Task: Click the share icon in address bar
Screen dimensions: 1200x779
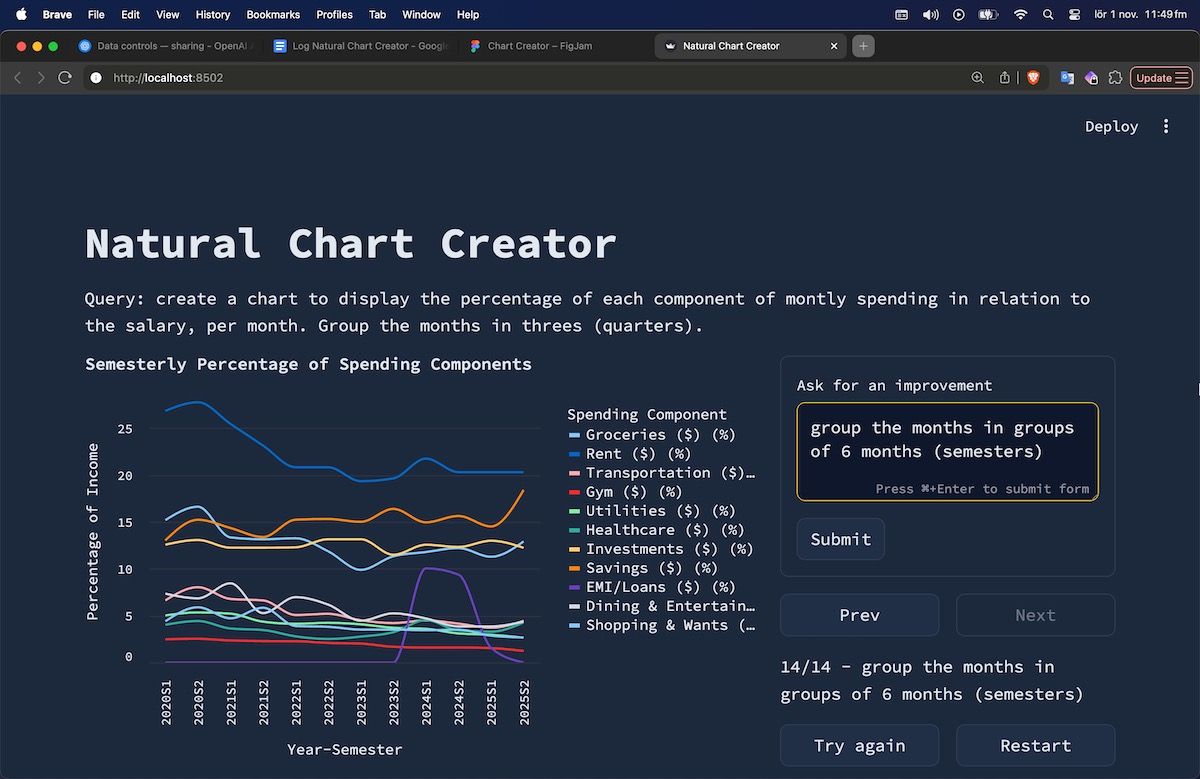Action: click(x=1005, y=77)
